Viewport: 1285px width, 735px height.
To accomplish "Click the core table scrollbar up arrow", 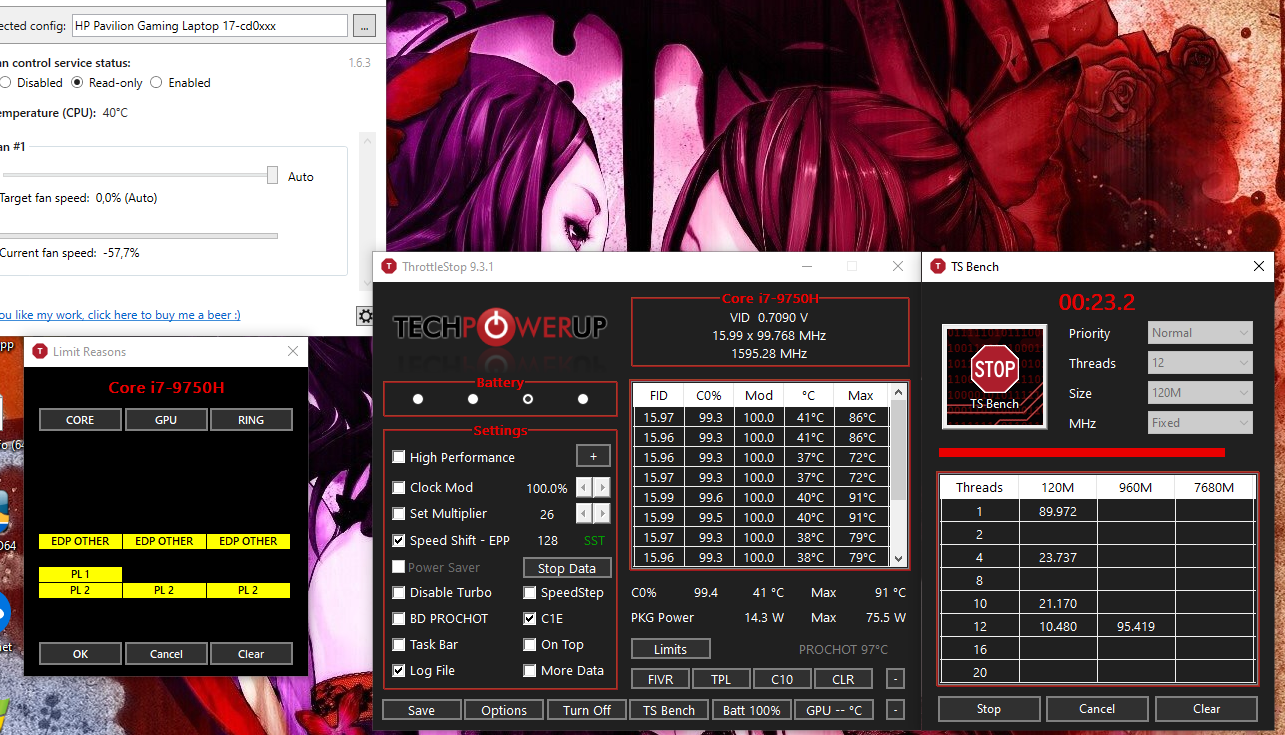I will pos(897,393).
